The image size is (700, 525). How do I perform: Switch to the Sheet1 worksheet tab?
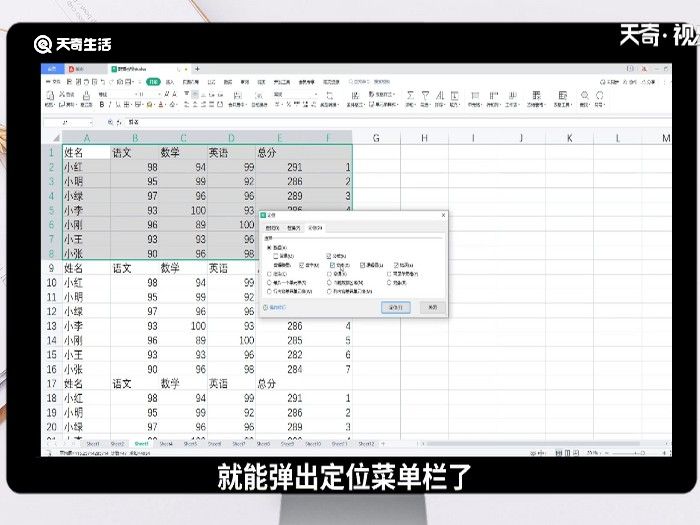93,444
